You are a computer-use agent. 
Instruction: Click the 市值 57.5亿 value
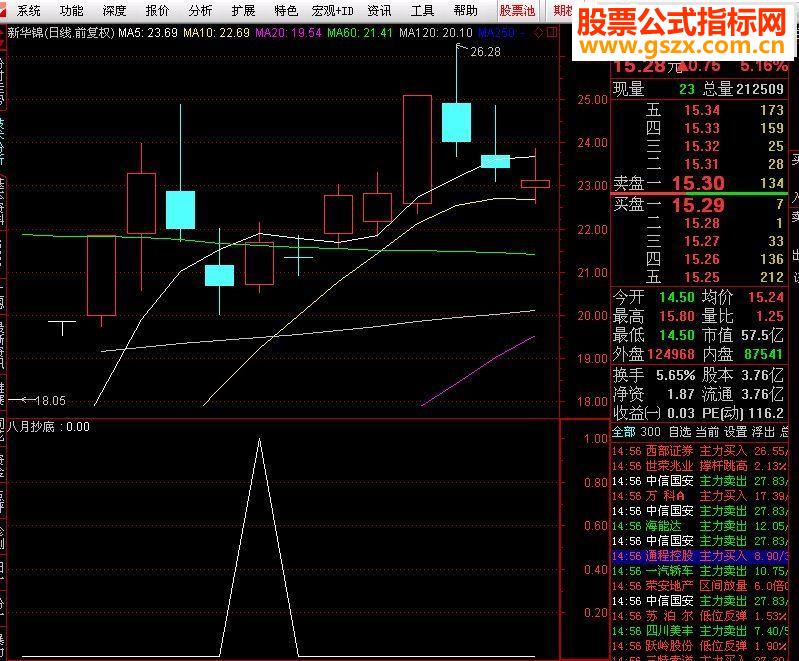tap(762, 335)
